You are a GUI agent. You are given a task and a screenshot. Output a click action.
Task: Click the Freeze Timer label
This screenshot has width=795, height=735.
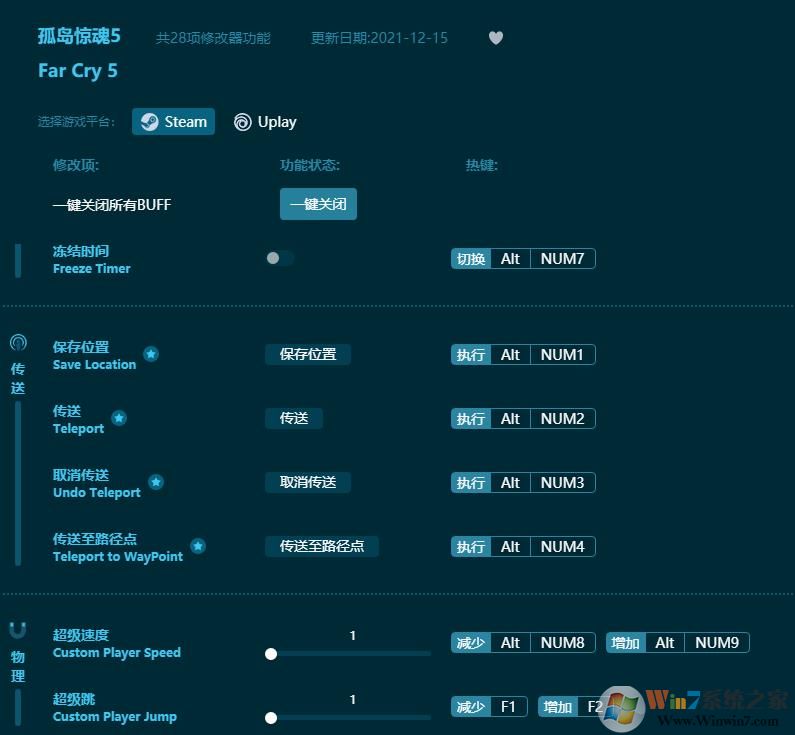92,268
